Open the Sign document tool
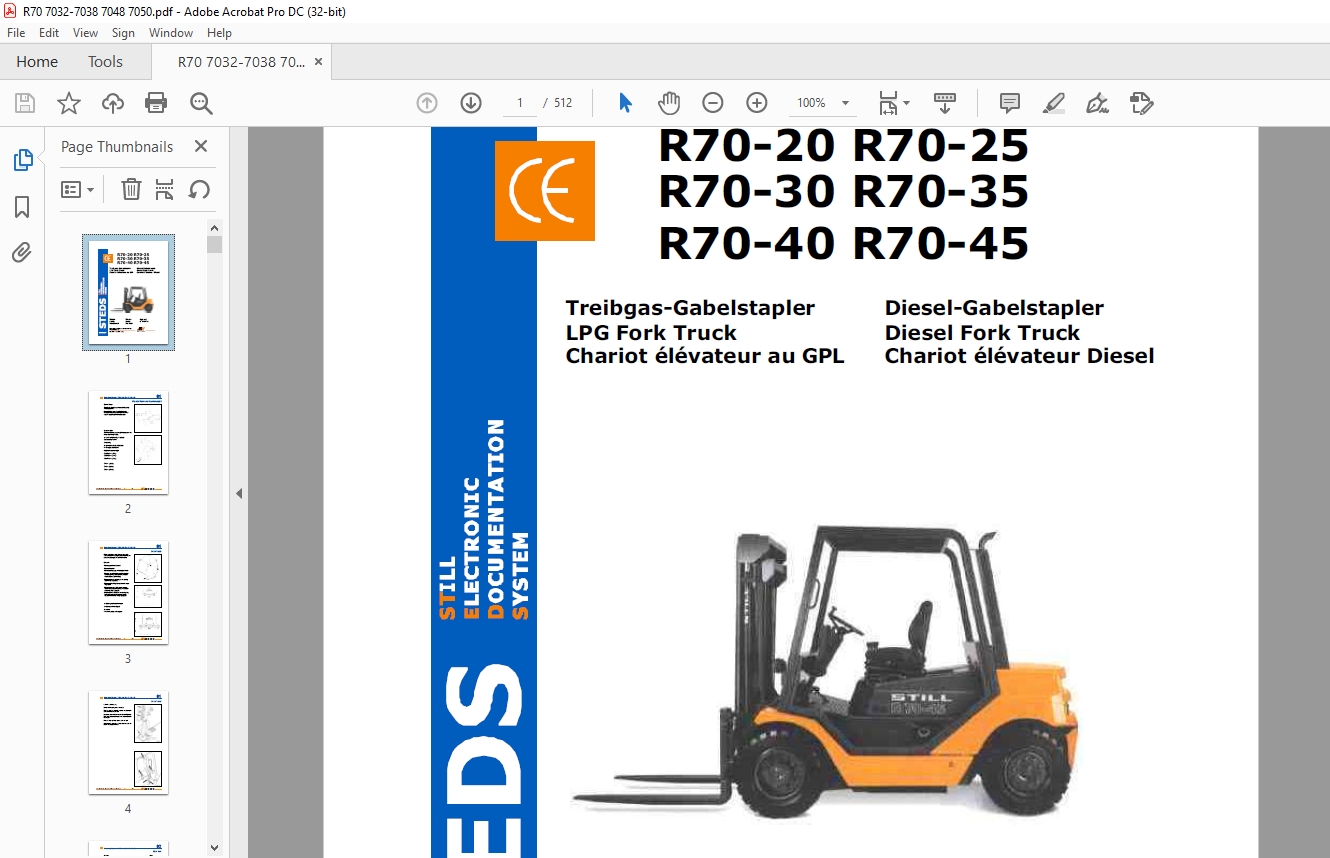This screenshot has height=858, width=1330. pyautogui.click(x=1098, y=103)
